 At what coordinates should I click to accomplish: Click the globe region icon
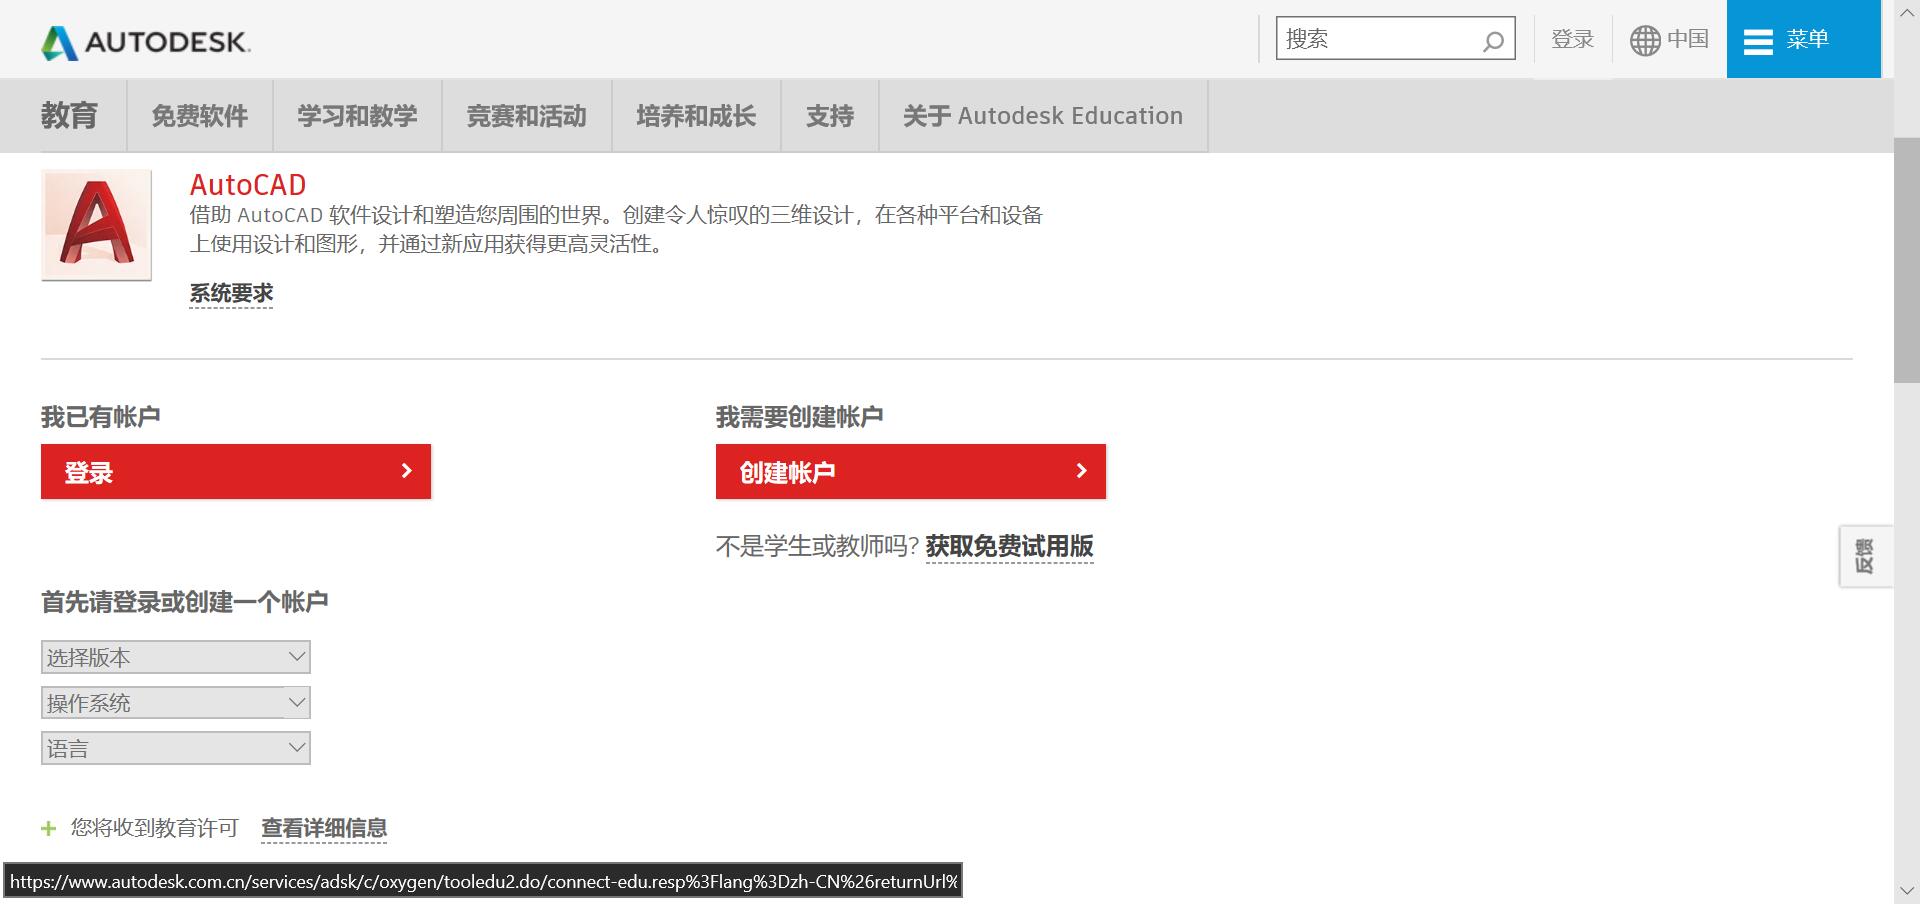pyautogui.click(x=1645, y=40)
